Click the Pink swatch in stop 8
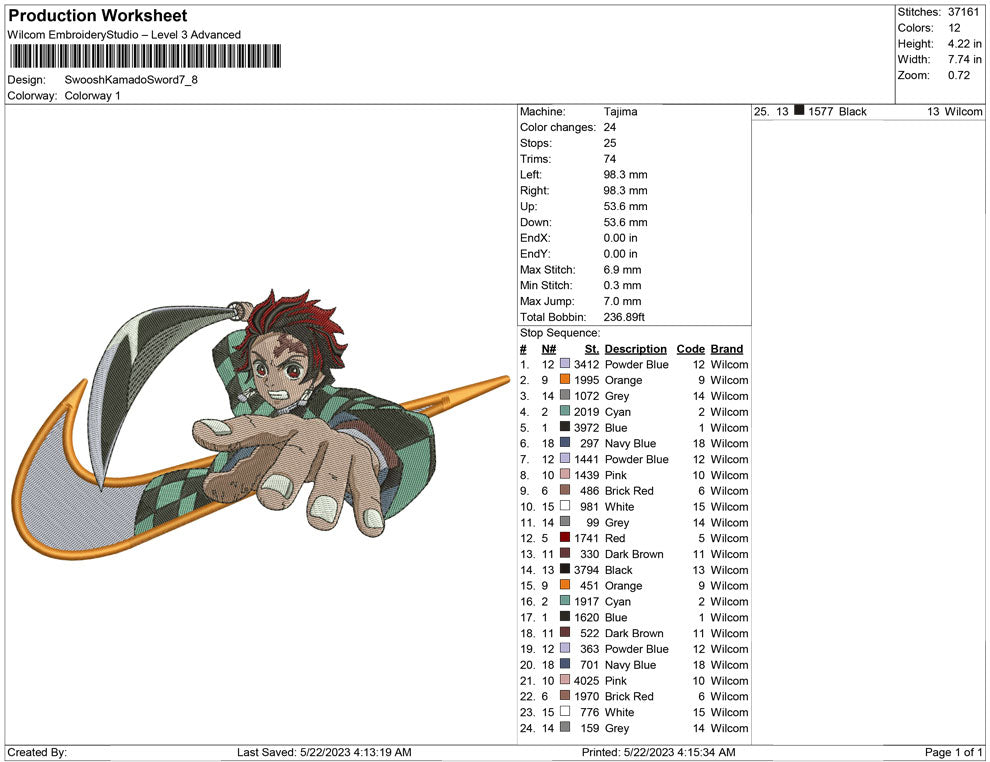The height and width of the screenshot is (762, 990). pyautogui.click(x=565, y=474)
